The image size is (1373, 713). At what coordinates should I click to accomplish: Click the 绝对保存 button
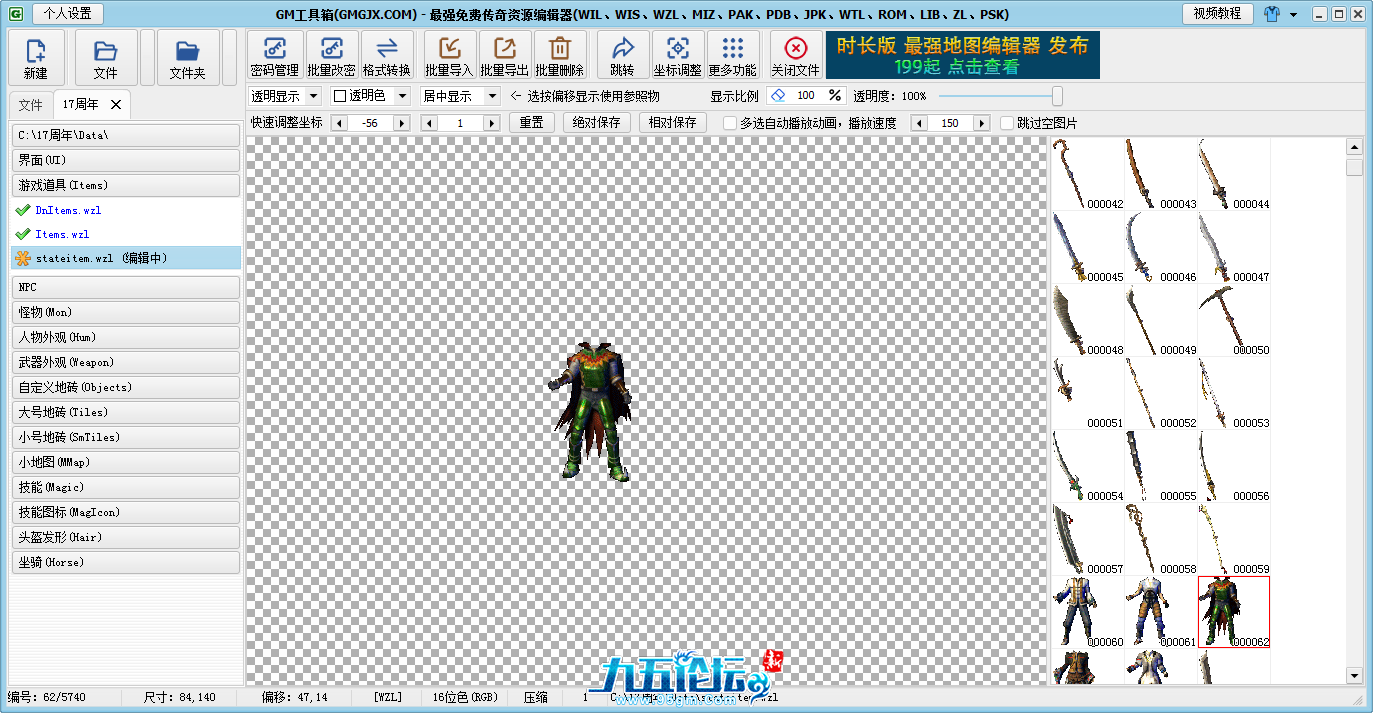point(597,123)
